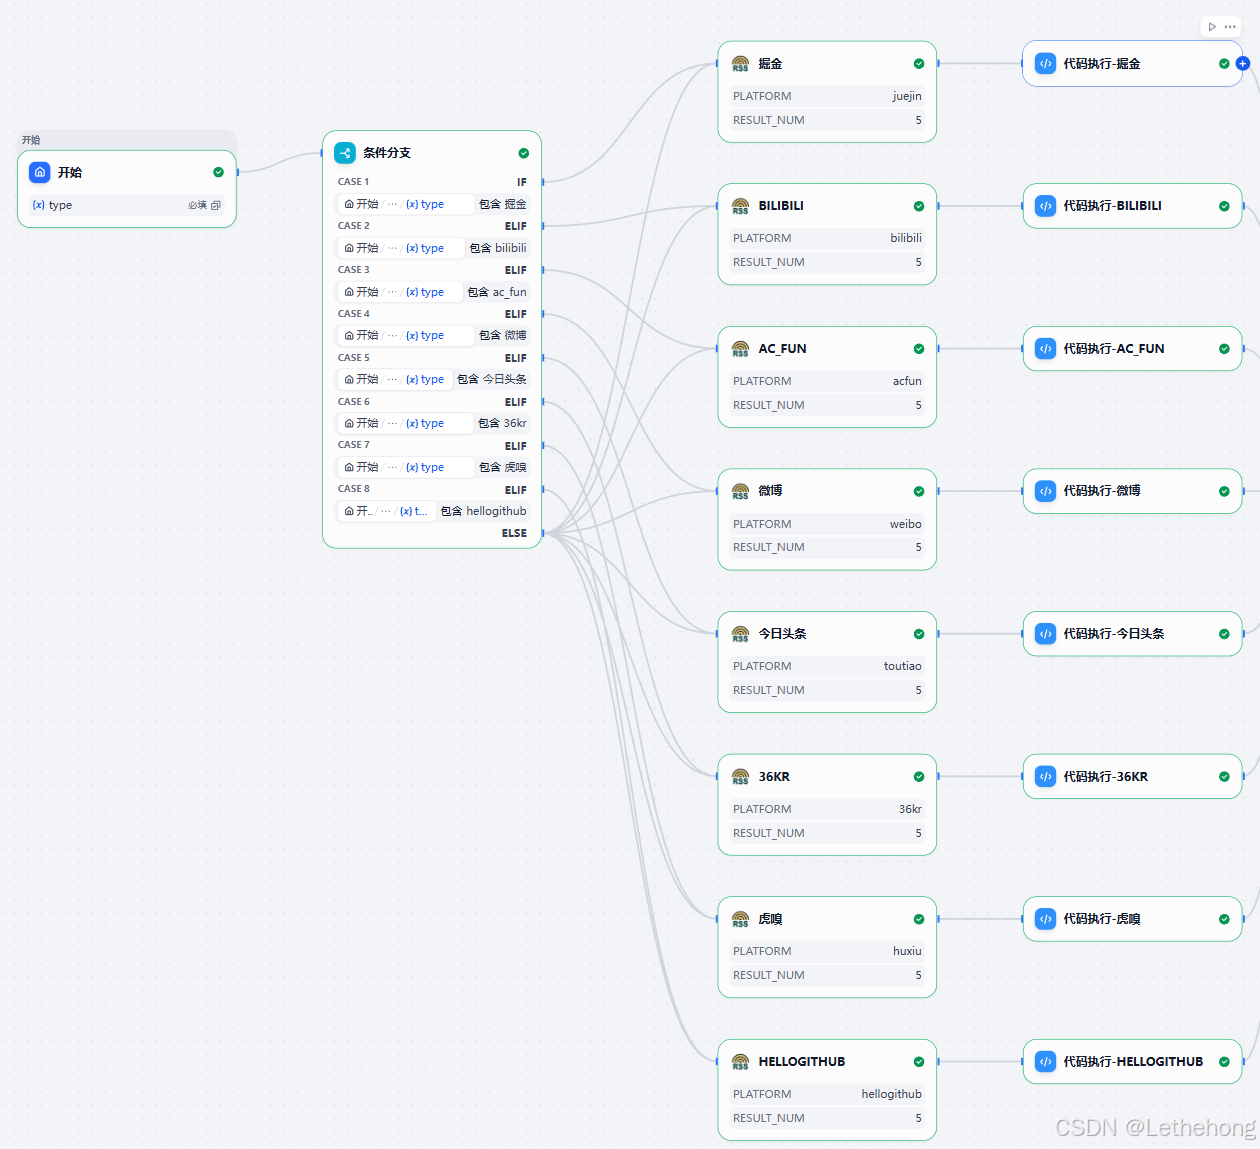This screenshot has width=1260, height=1149.
Task: Click code icon of 代码执行-BILIBILI node
Action: tap(1045, 206)
